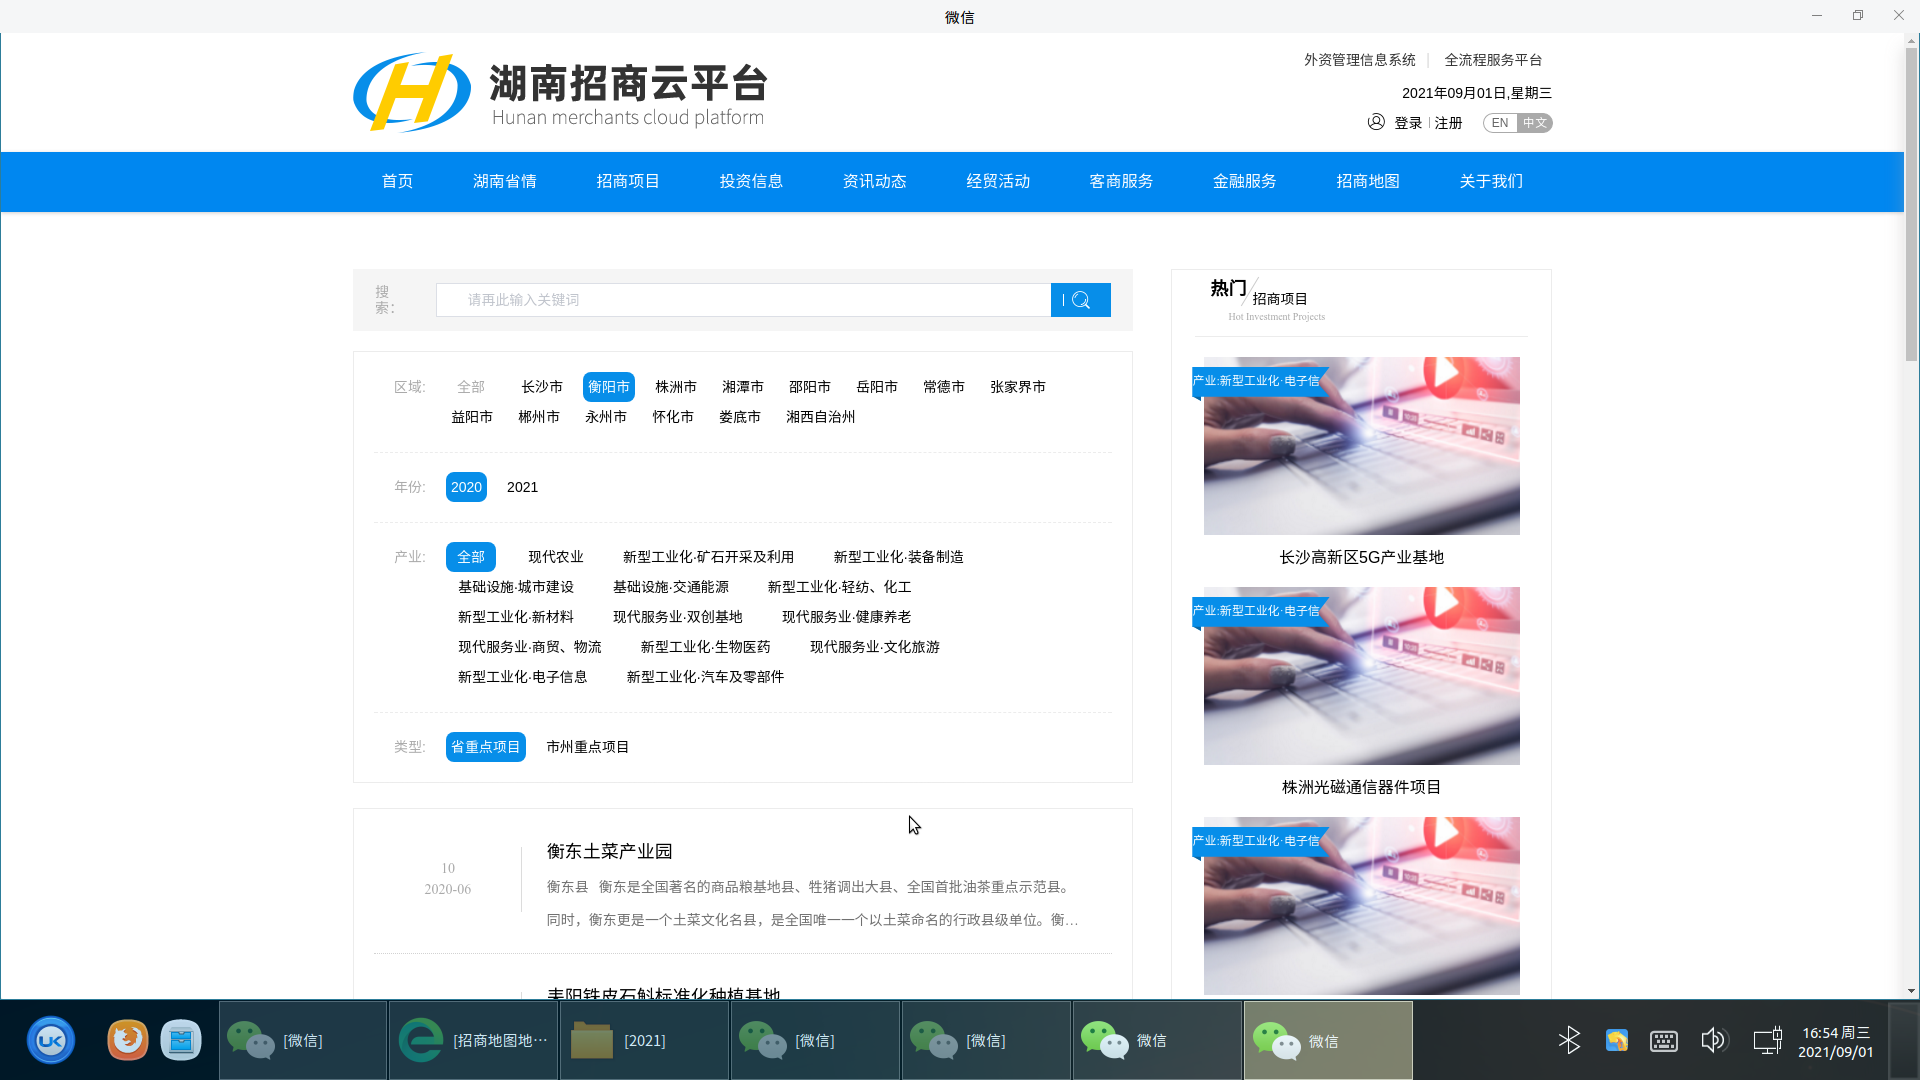Screen dimensions: 1920x1080
Task: Open the 湖南省情 navigation tab
Action: point(505,181)
